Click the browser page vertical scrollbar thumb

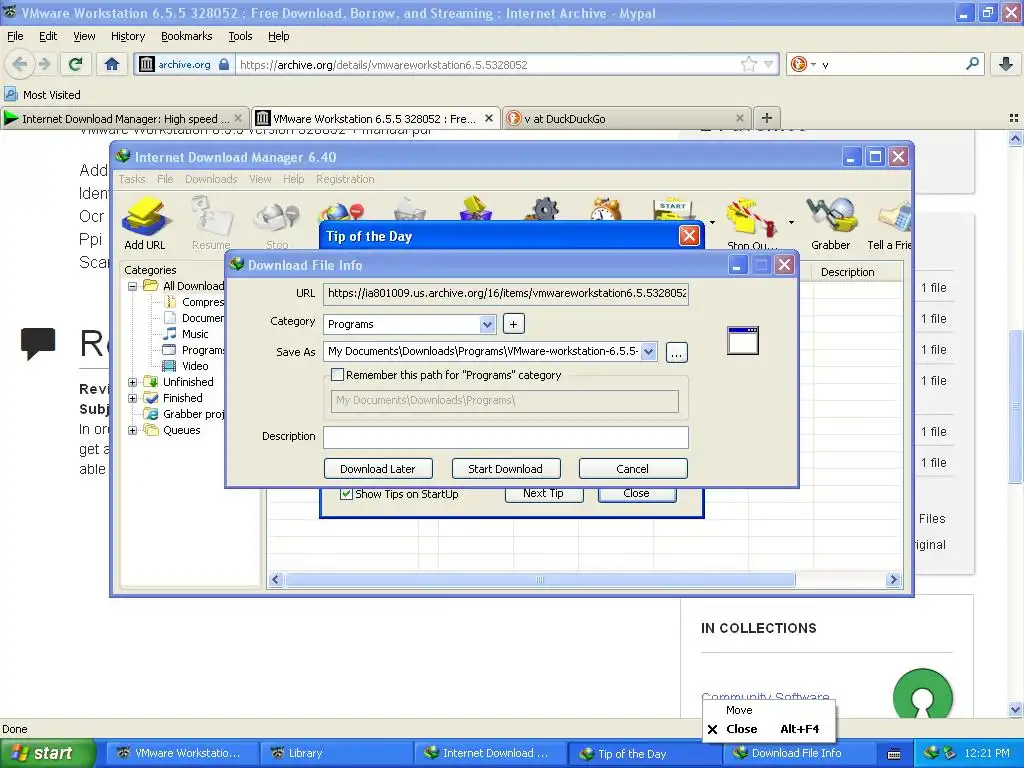click(1015, 406)
